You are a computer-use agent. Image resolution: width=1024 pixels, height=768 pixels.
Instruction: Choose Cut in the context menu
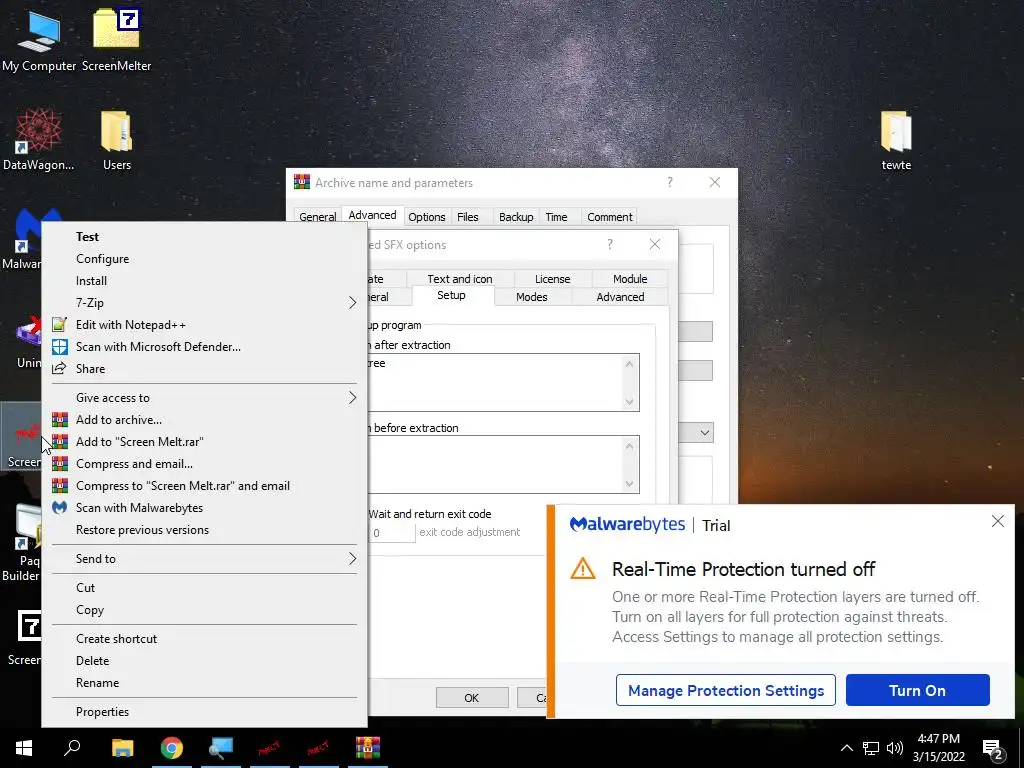tap(205, 588)
